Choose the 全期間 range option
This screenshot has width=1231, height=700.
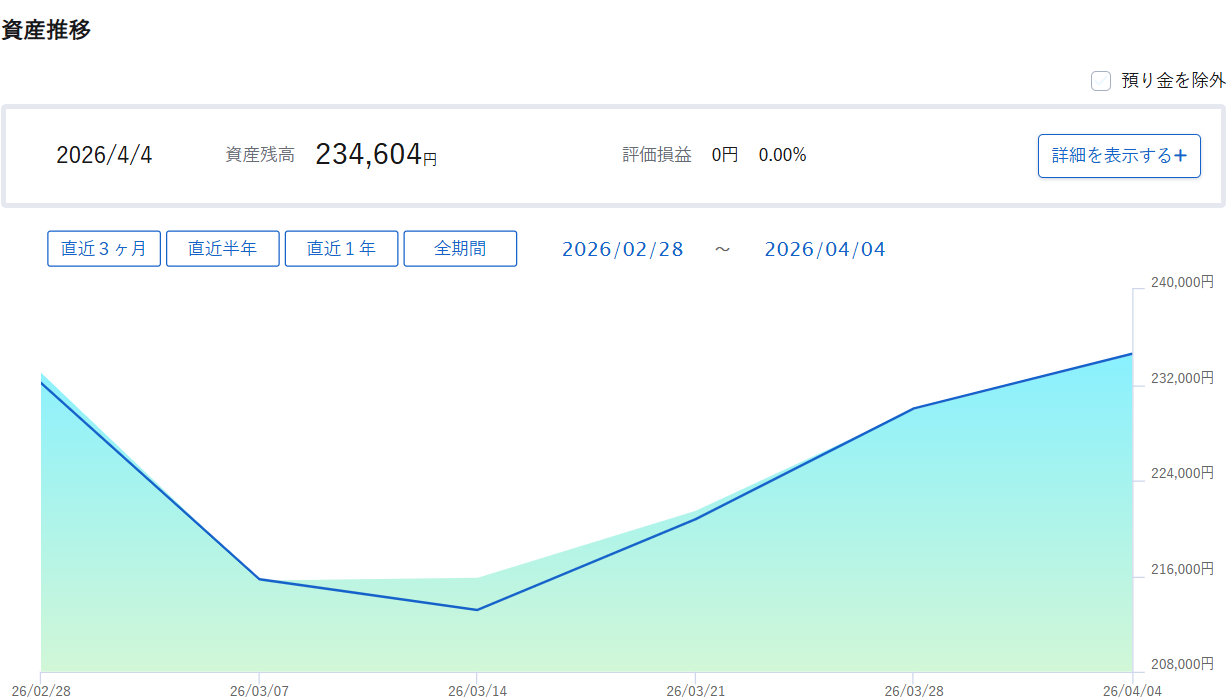click(460, 249)
